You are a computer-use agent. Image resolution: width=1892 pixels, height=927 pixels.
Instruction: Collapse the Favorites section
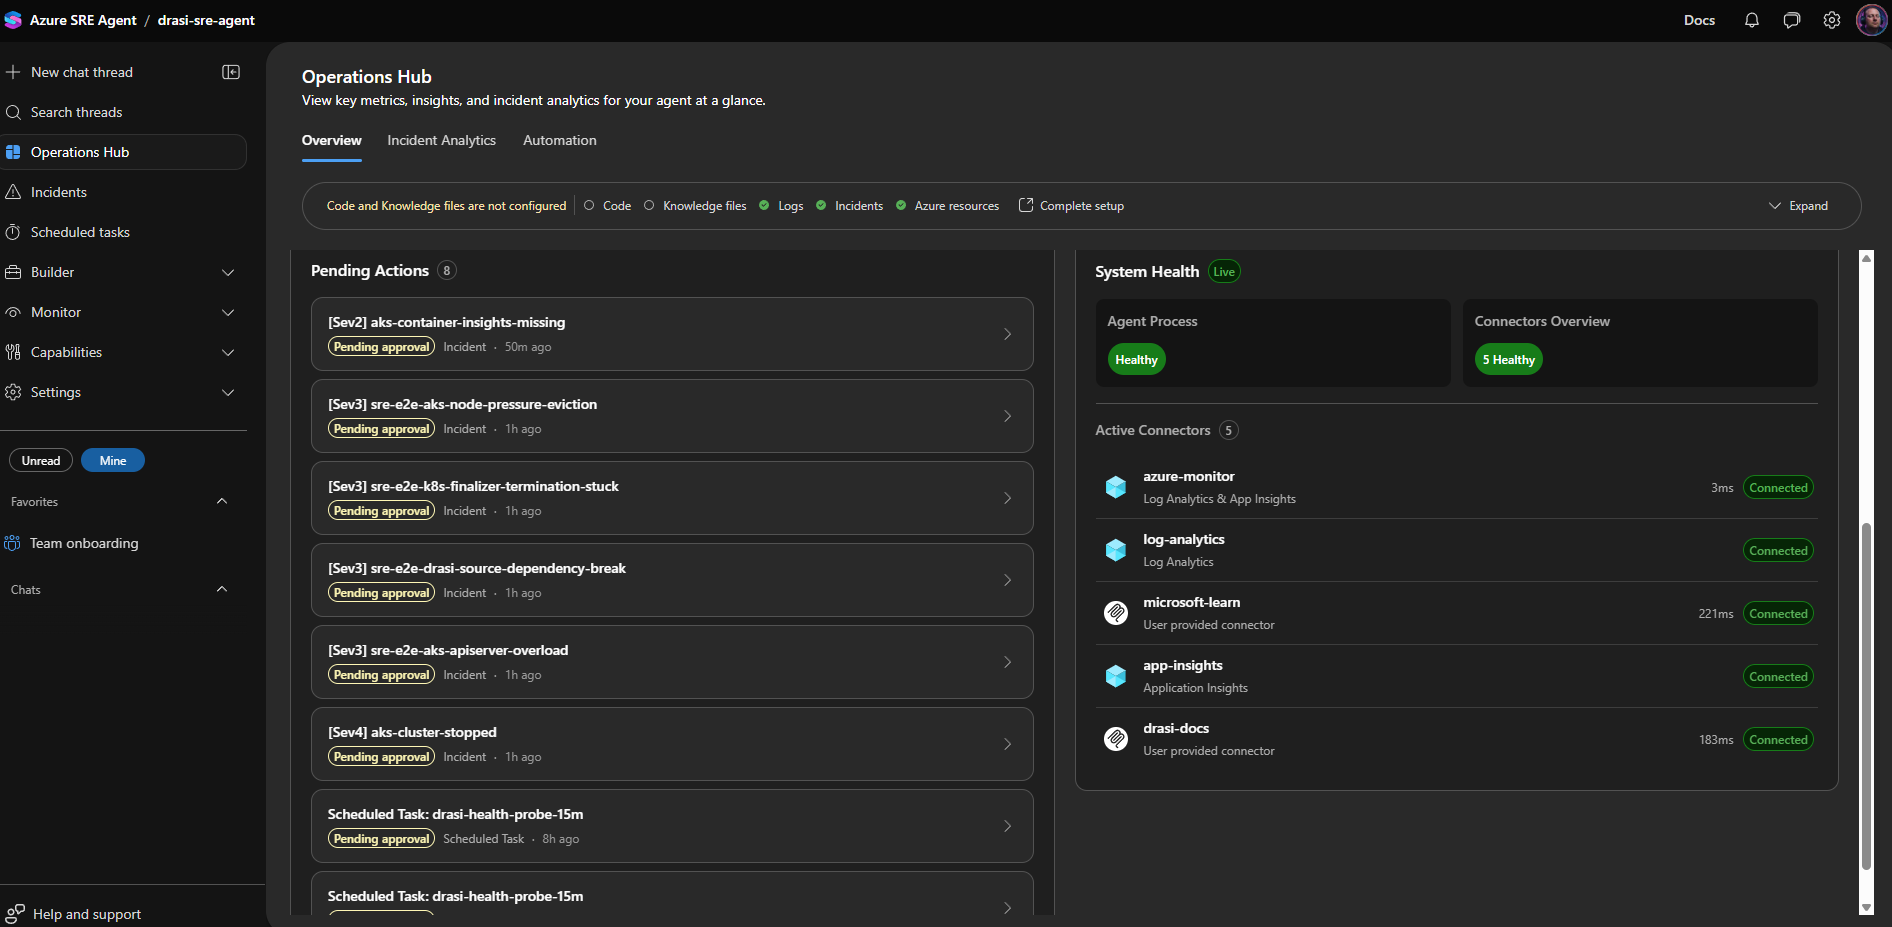coord(222,501)
